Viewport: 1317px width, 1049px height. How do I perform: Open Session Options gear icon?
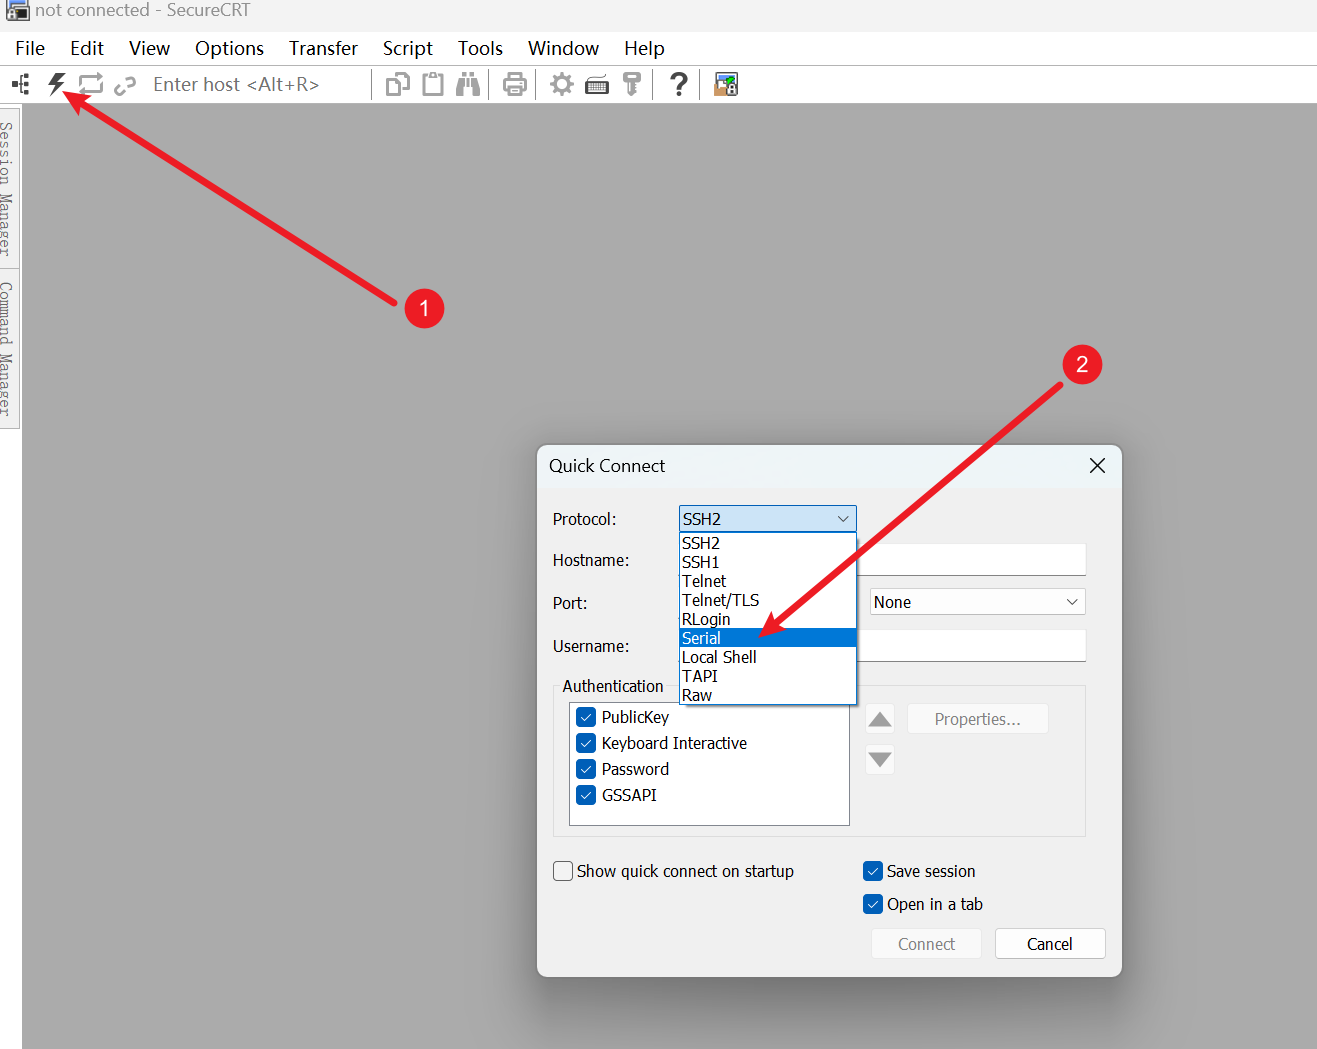[x=562, y=85]
